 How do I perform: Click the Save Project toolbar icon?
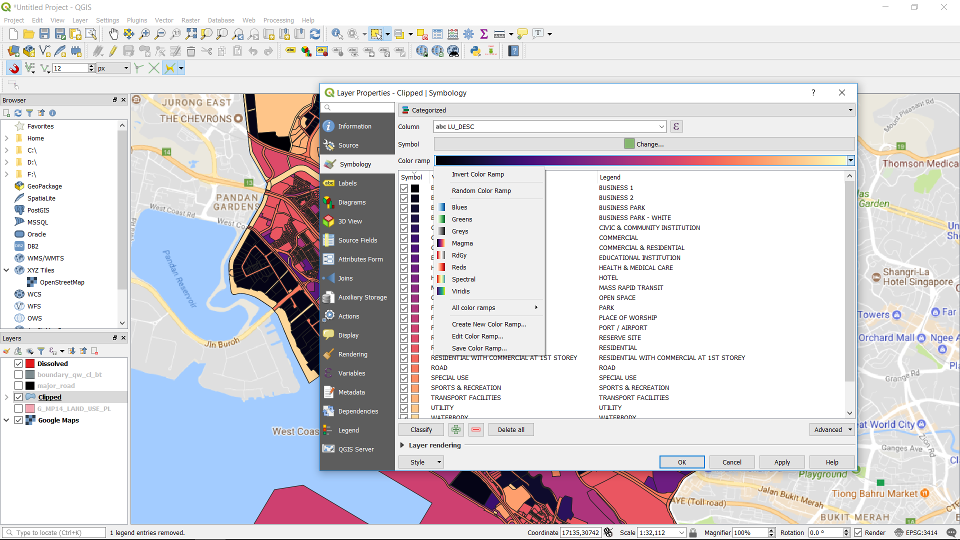coord(44,34)
